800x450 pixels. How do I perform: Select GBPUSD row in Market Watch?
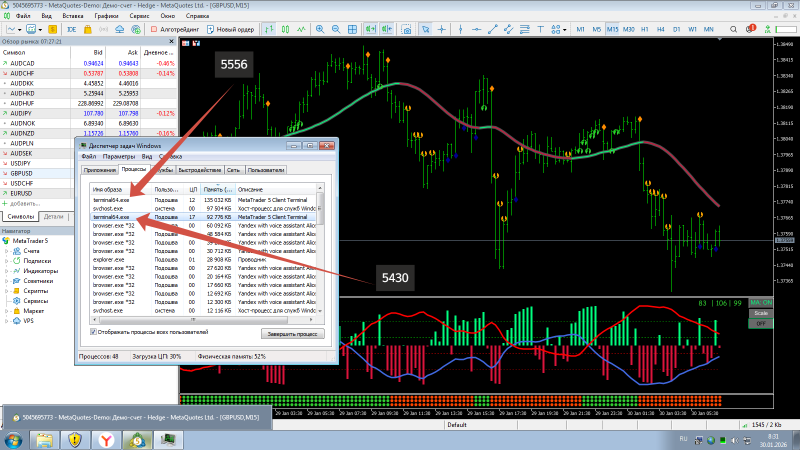[x=89, y=173]
